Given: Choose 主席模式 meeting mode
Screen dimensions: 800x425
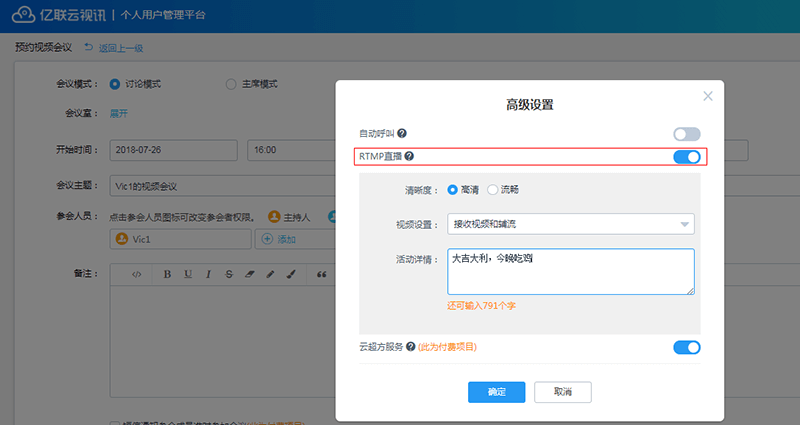Looking at the screenshot, I should (231, 84).
